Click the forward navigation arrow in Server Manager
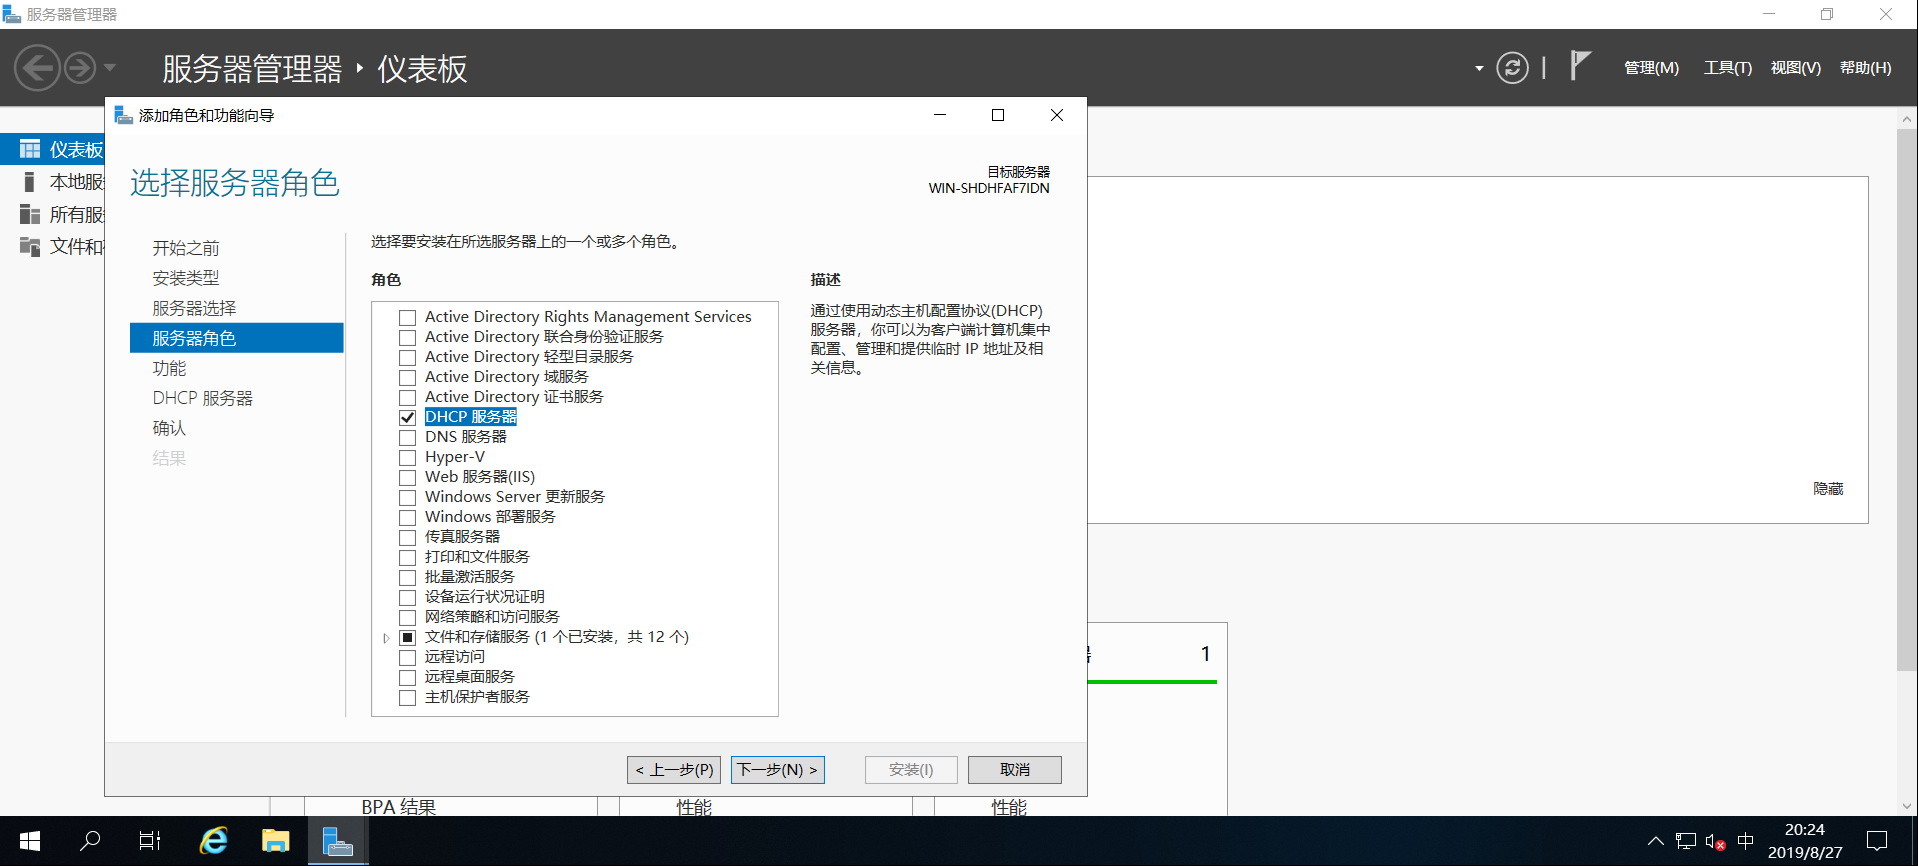This screenshot has height=866, width=1918. 80,68
